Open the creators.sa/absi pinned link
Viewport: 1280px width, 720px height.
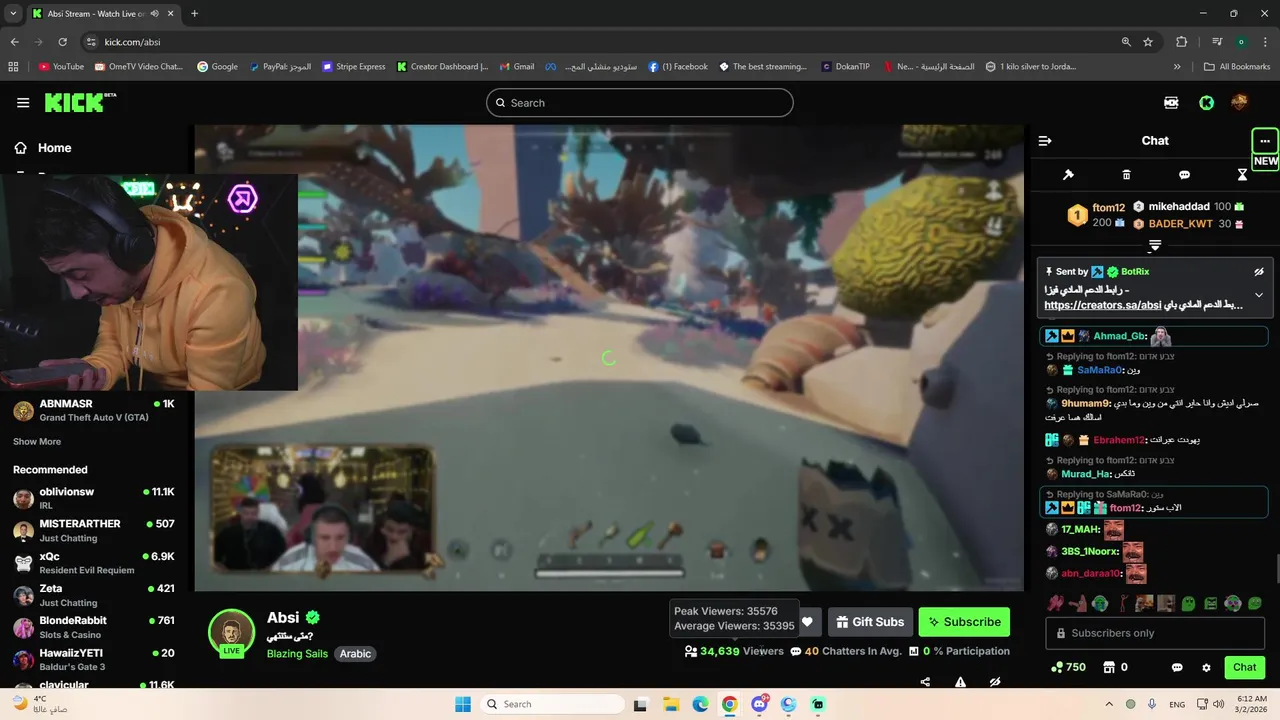click(1102, 305)
